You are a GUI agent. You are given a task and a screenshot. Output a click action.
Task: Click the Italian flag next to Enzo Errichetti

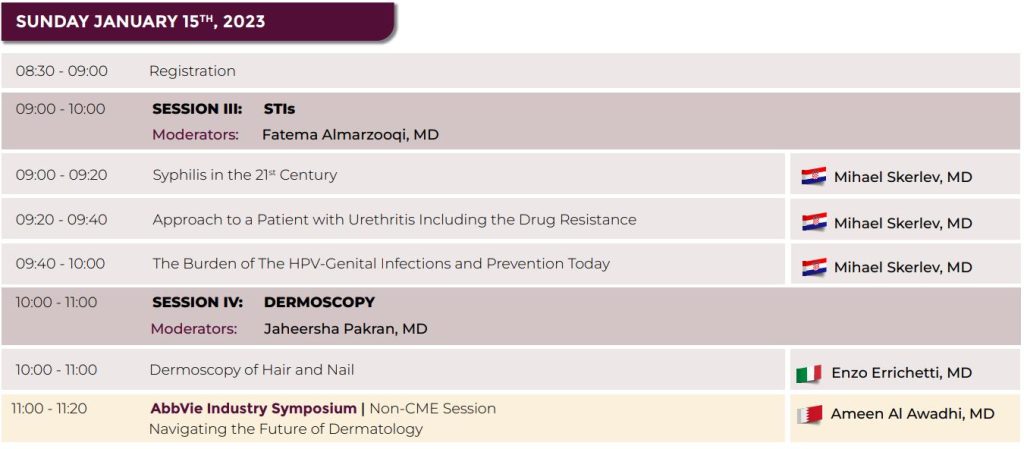pos(808,374)
